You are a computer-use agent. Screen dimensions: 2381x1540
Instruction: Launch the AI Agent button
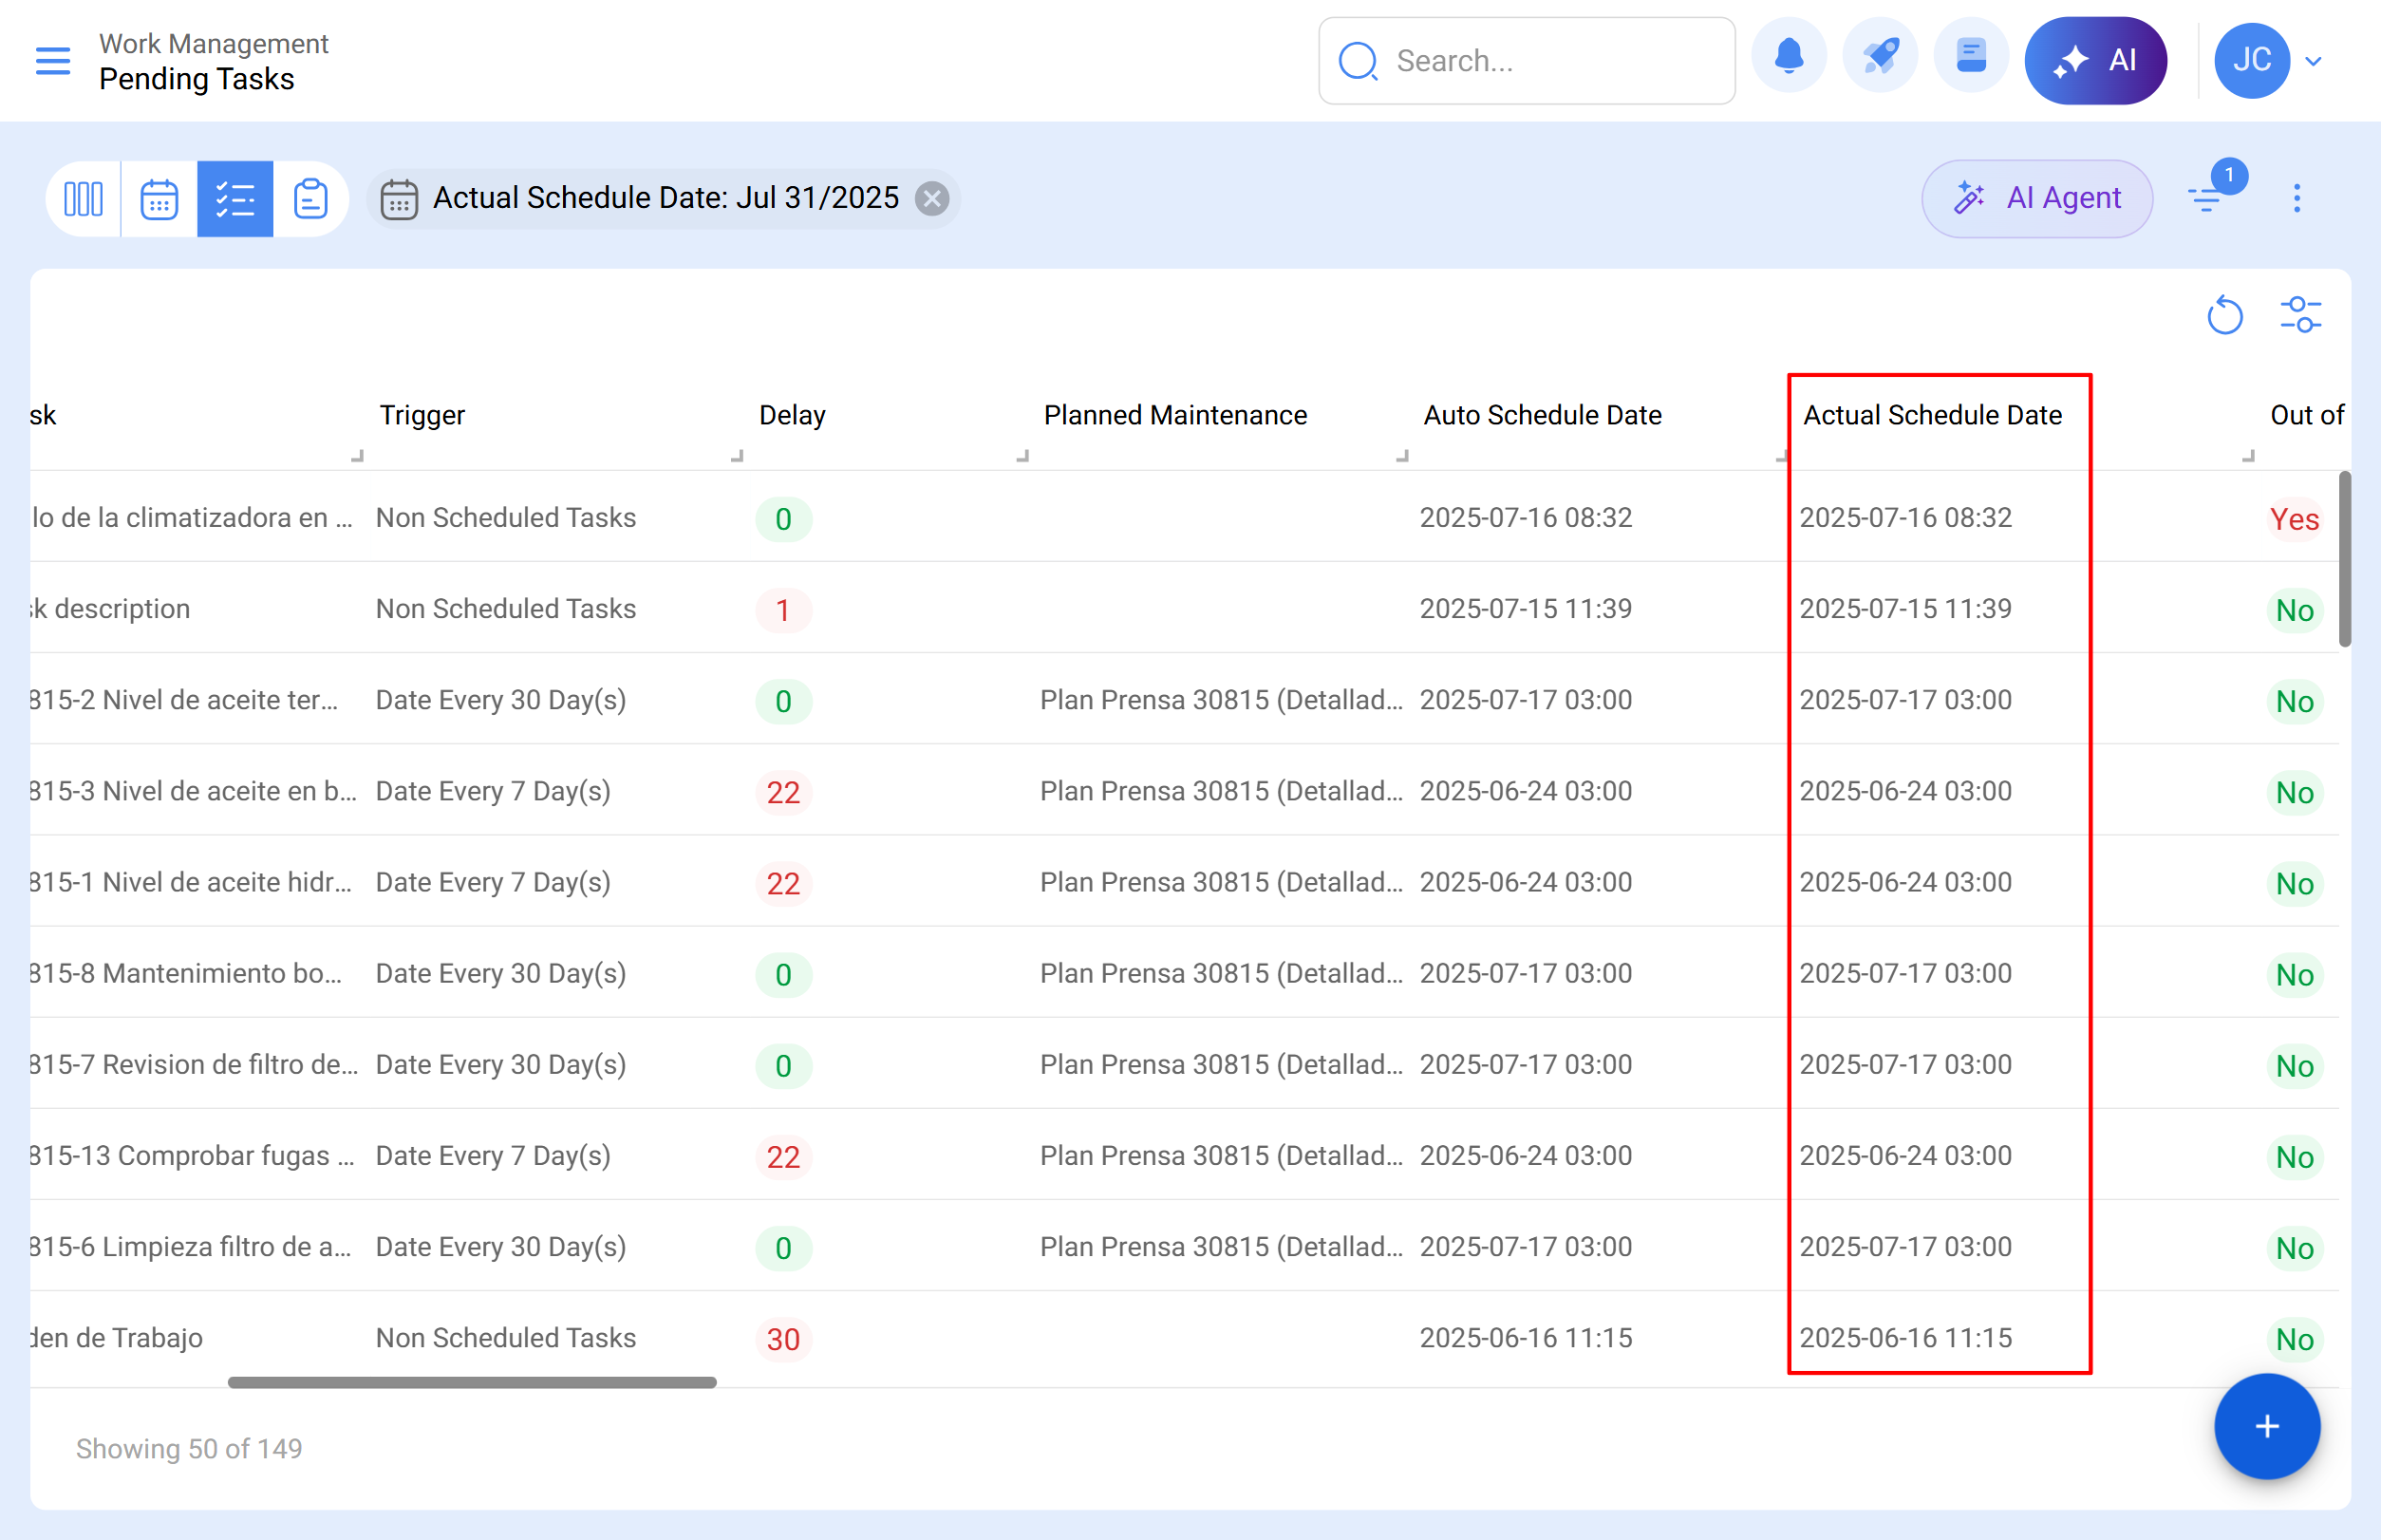pyautogui.click(x=2036, y=198)
